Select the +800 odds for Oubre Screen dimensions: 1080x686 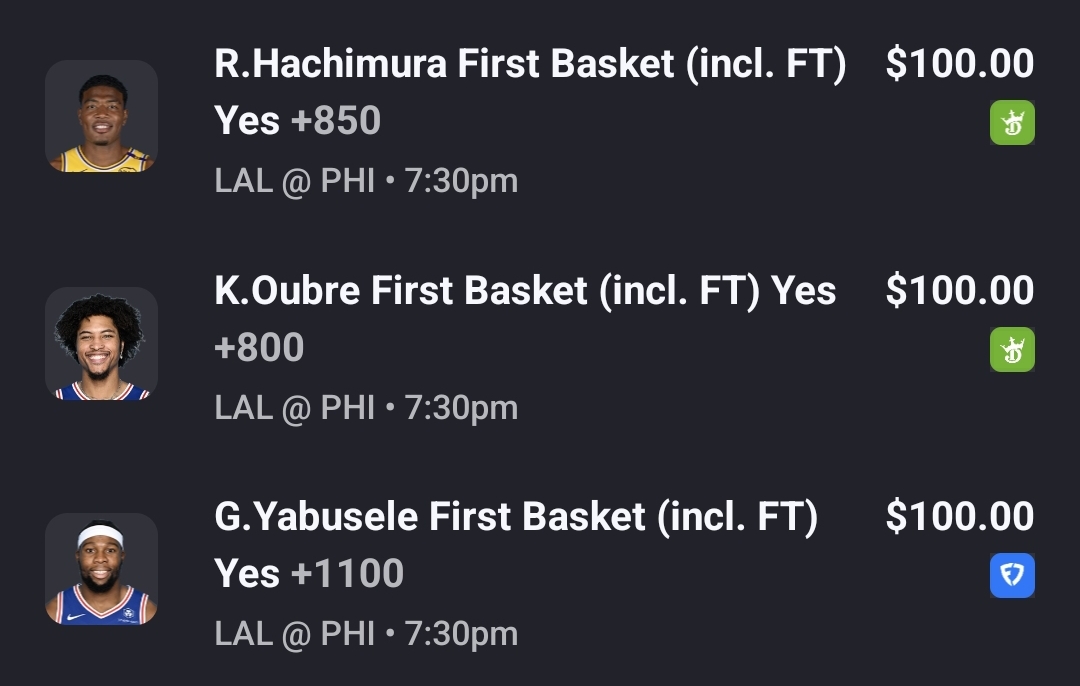[x=259, y=348]
